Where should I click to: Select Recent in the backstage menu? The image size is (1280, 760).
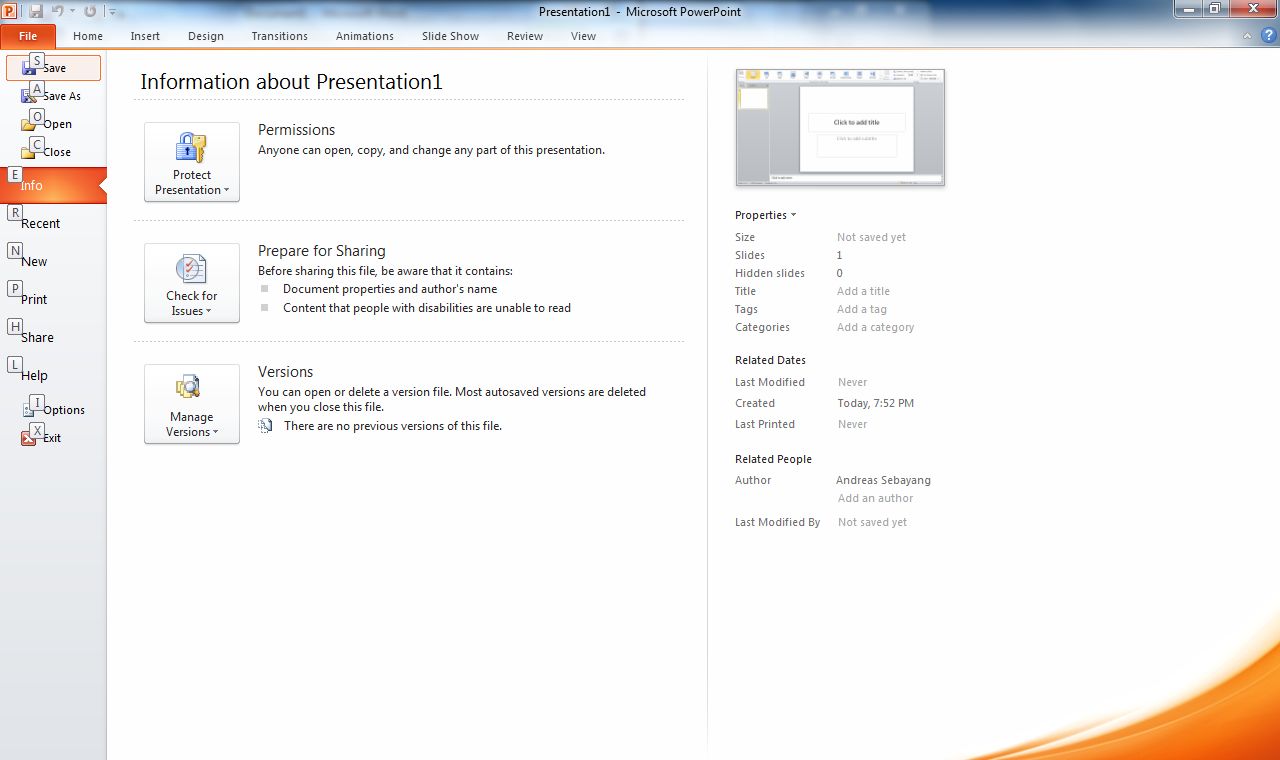point(41,224)
